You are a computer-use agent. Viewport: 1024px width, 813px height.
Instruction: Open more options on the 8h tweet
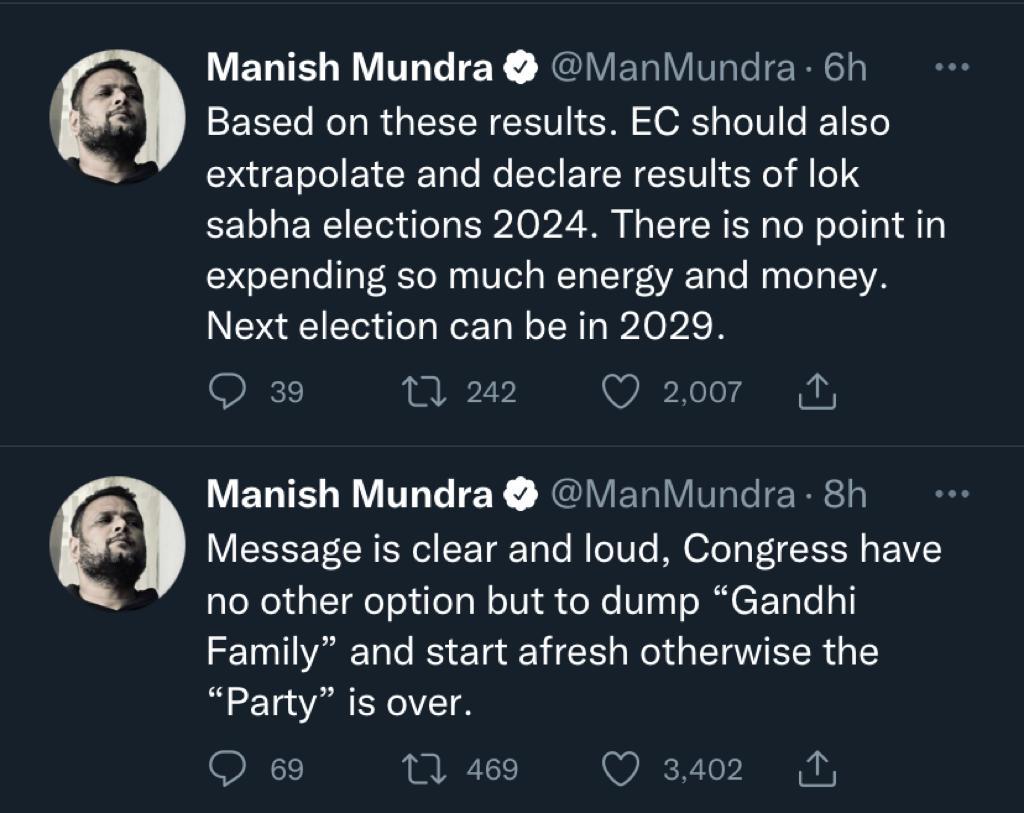951,494
